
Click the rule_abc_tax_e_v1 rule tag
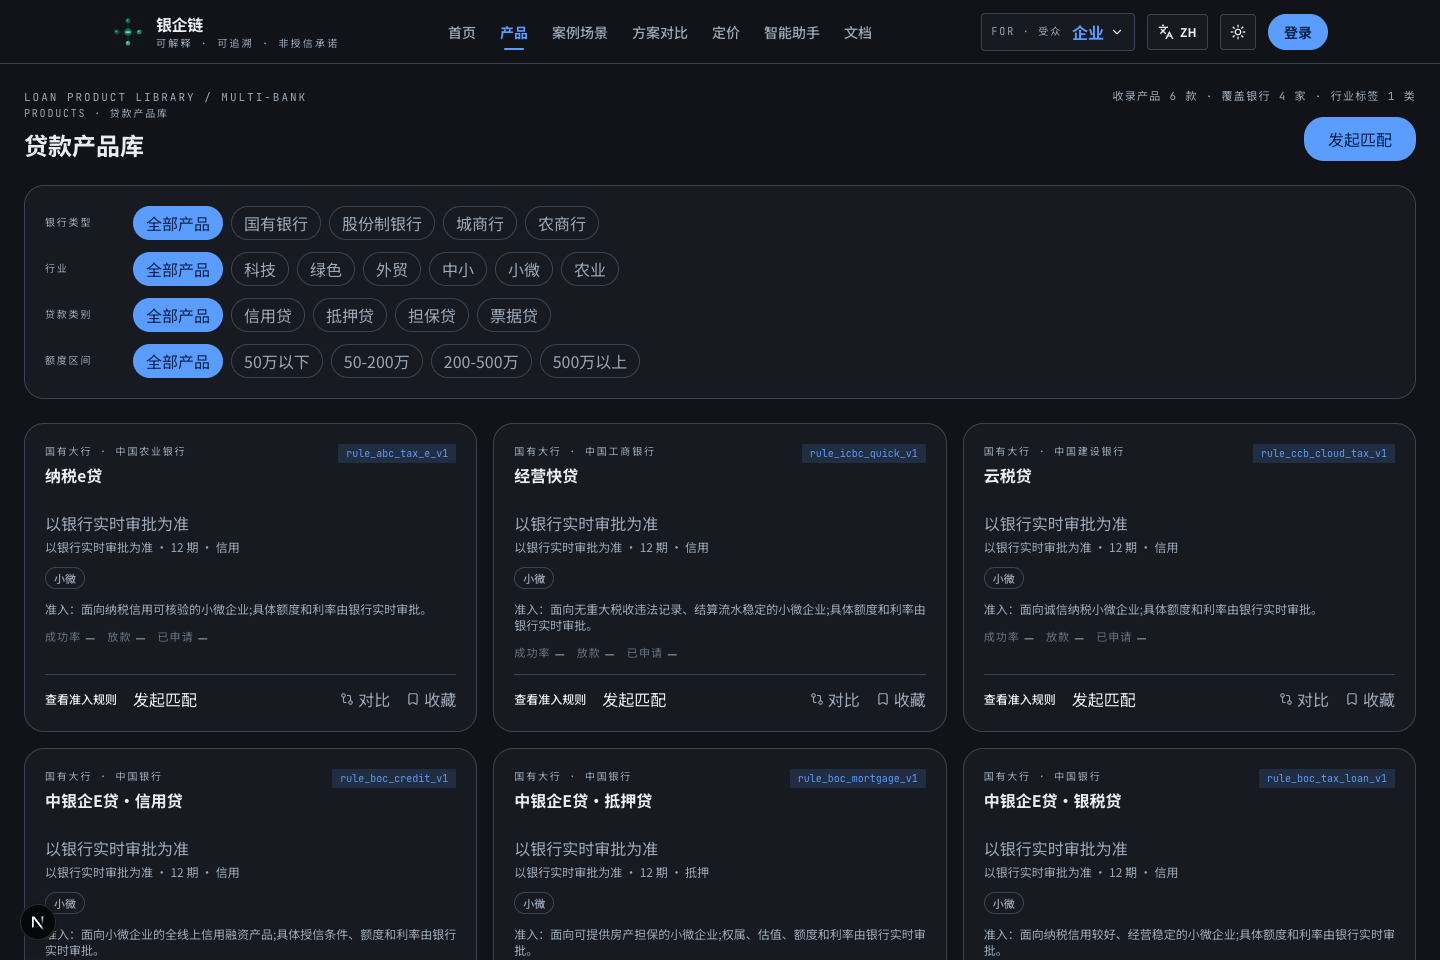(397, 453)
